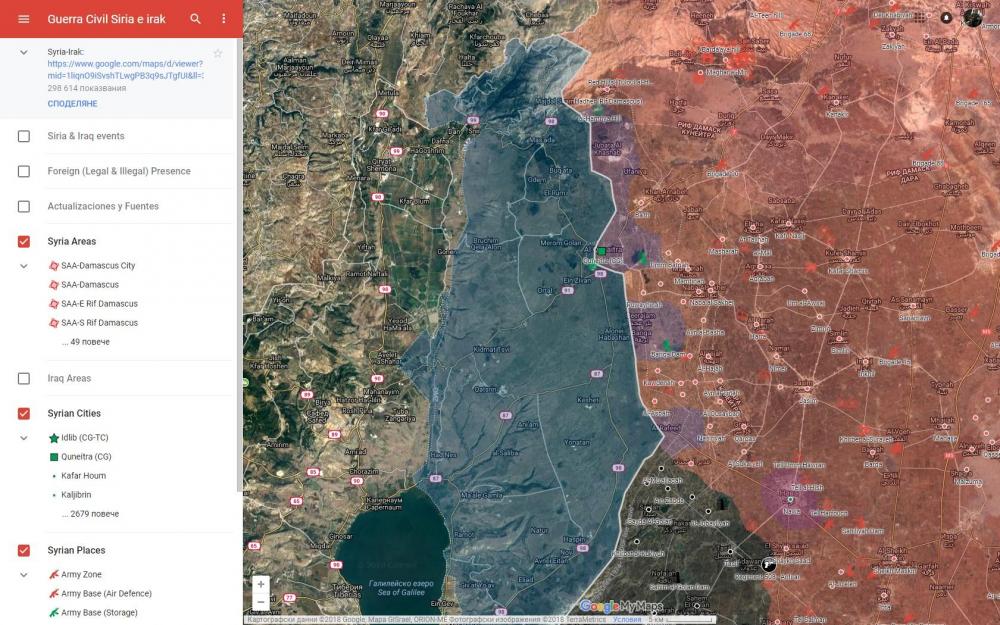This screenshot has height=625, width=1000.
Task: Click the search magnifier icon
Action: (196, 19)
